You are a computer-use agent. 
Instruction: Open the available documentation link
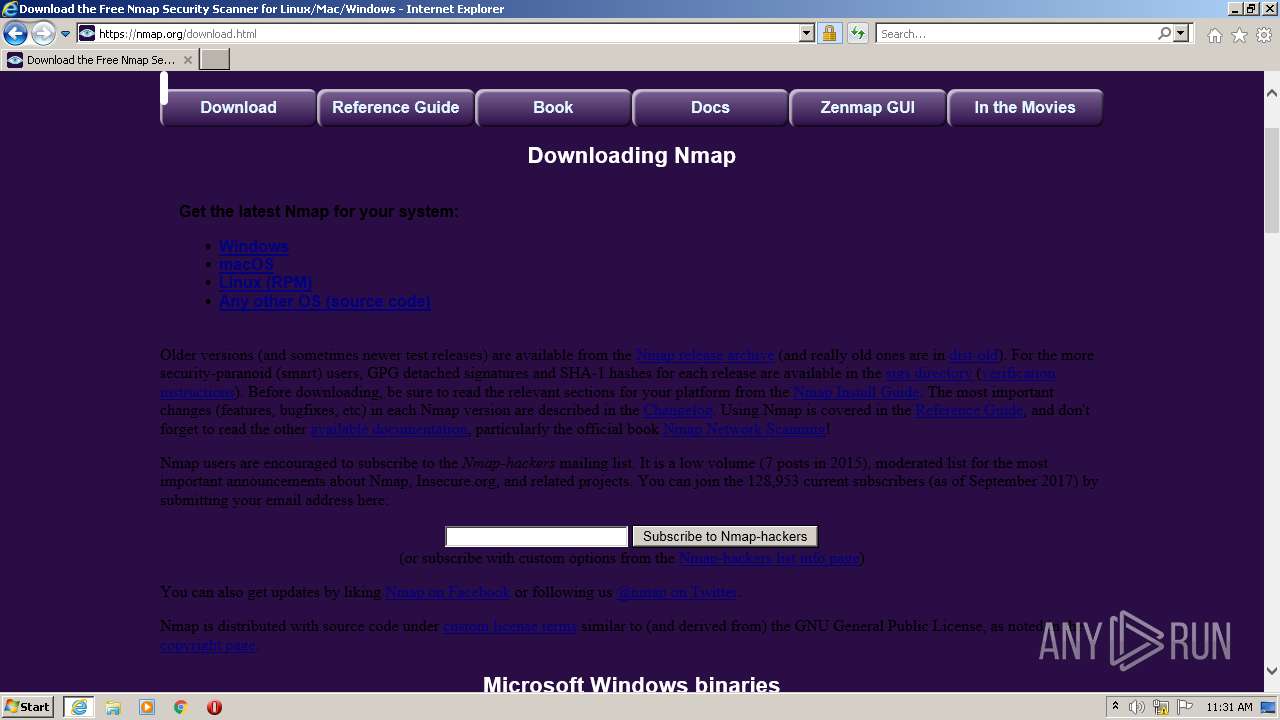pos(389,429)
